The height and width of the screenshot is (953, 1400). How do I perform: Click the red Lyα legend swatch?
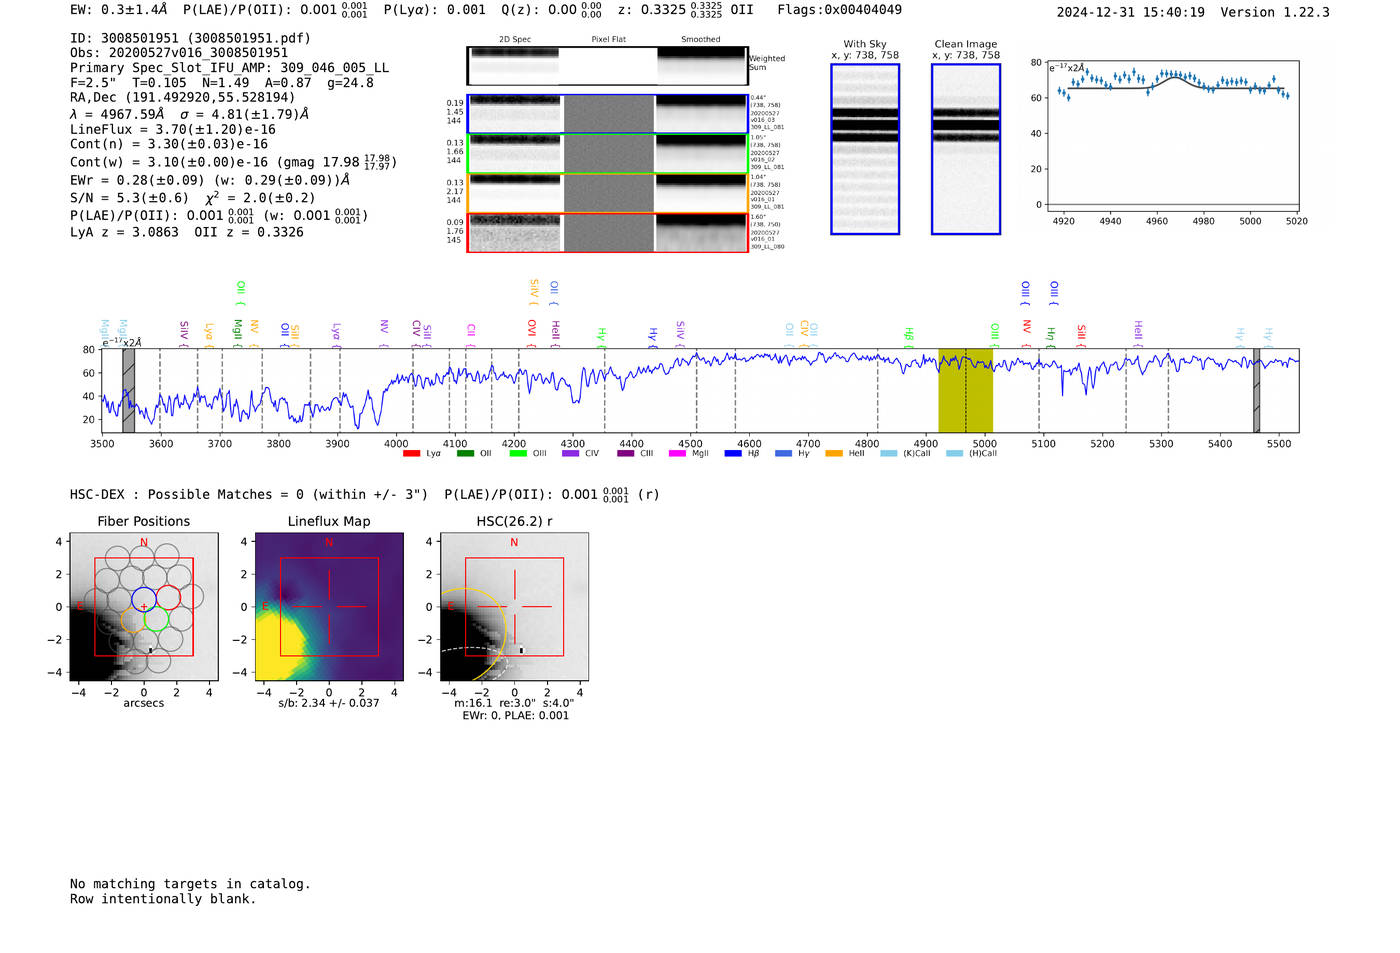pos(411,454)
